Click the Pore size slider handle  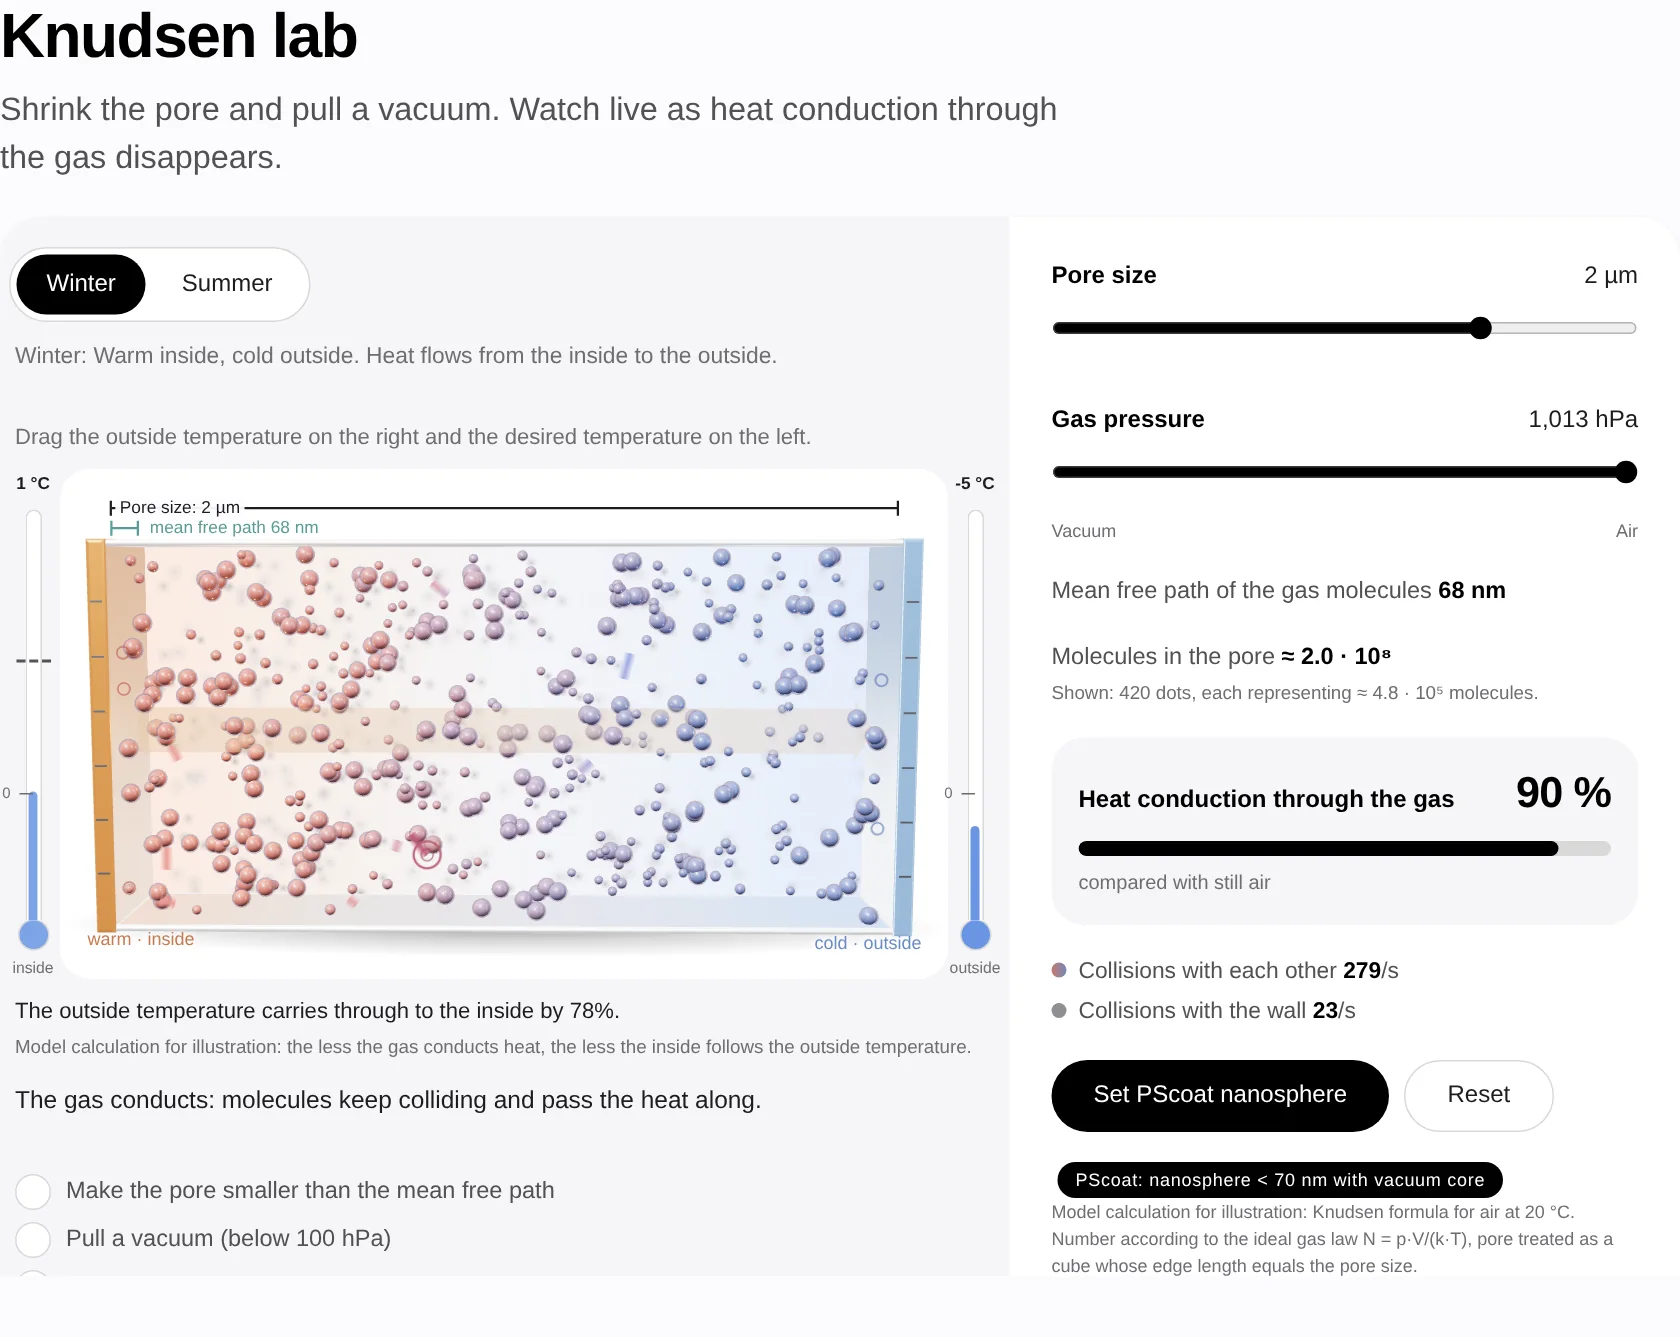[x=1481, y=328]
